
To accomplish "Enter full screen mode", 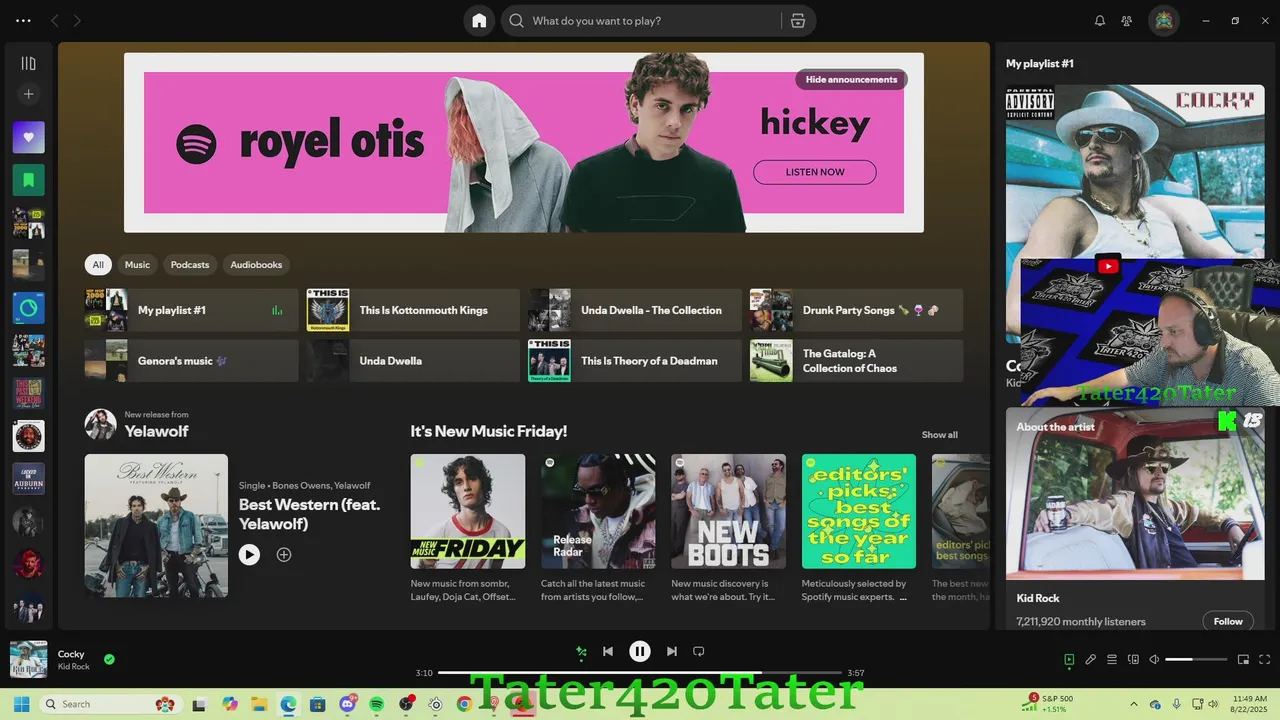I will point(1265,660).
